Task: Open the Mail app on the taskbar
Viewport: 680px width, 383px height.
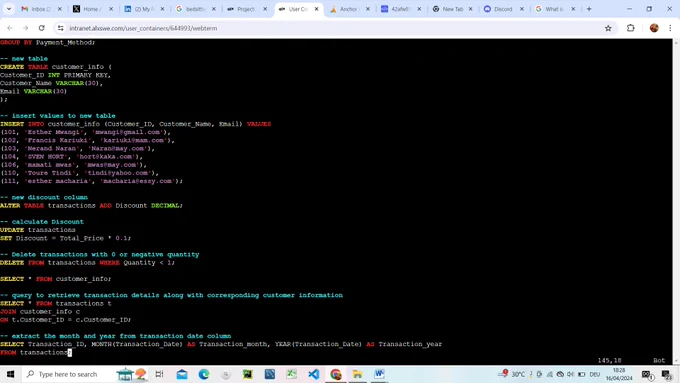Action: point(182,374)
